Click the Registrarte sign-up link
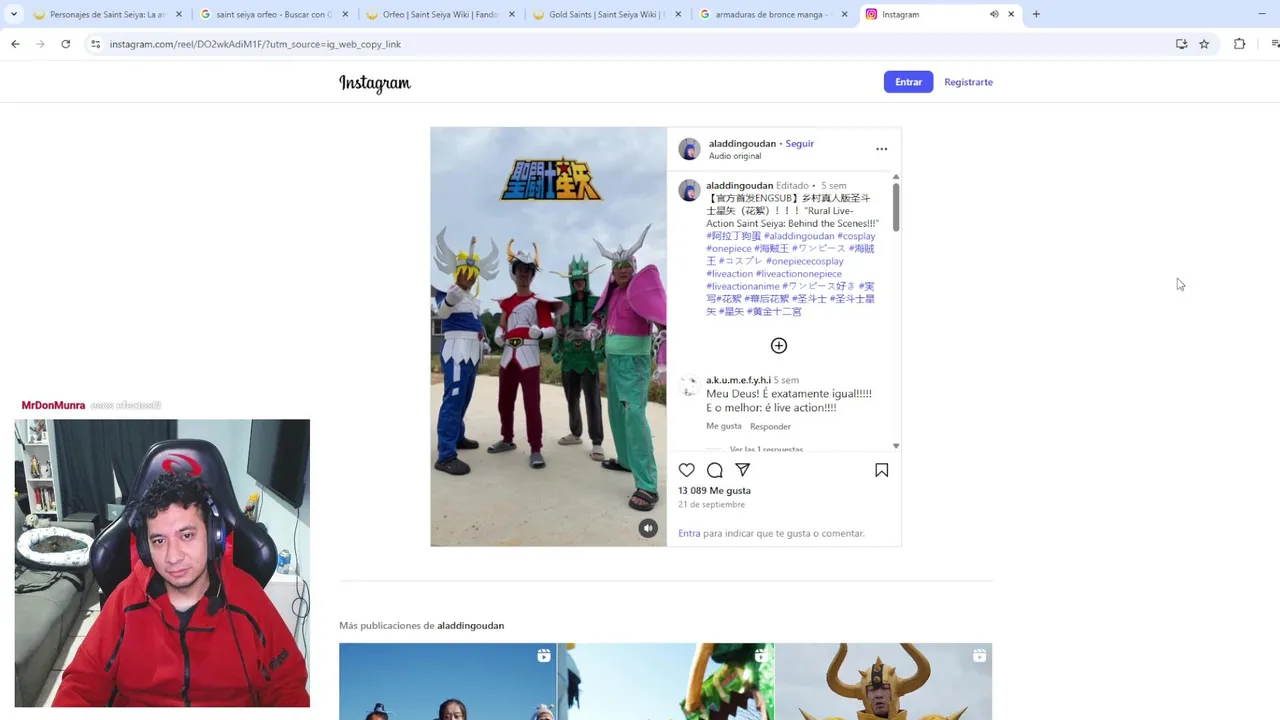The width and height of the screenshot is (1280, 720). pyautogui.click(x=968, y=82)
